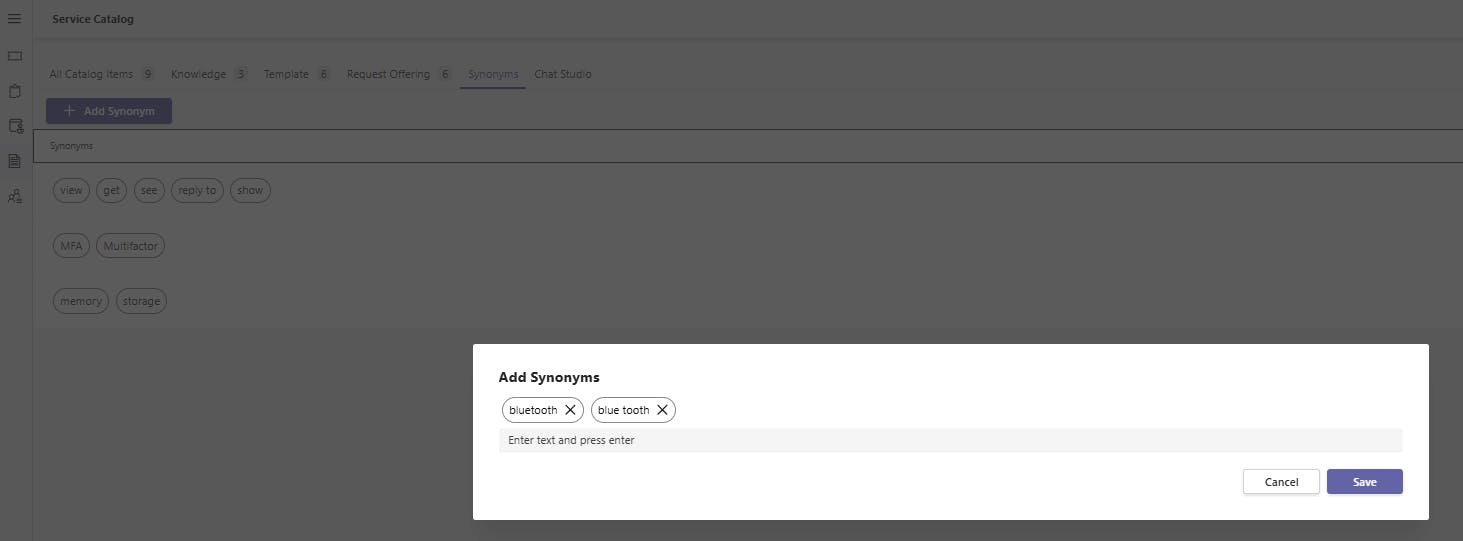Cancel the Add Synonyms dialog
1463x541 pixels.
coord(1281,482)
